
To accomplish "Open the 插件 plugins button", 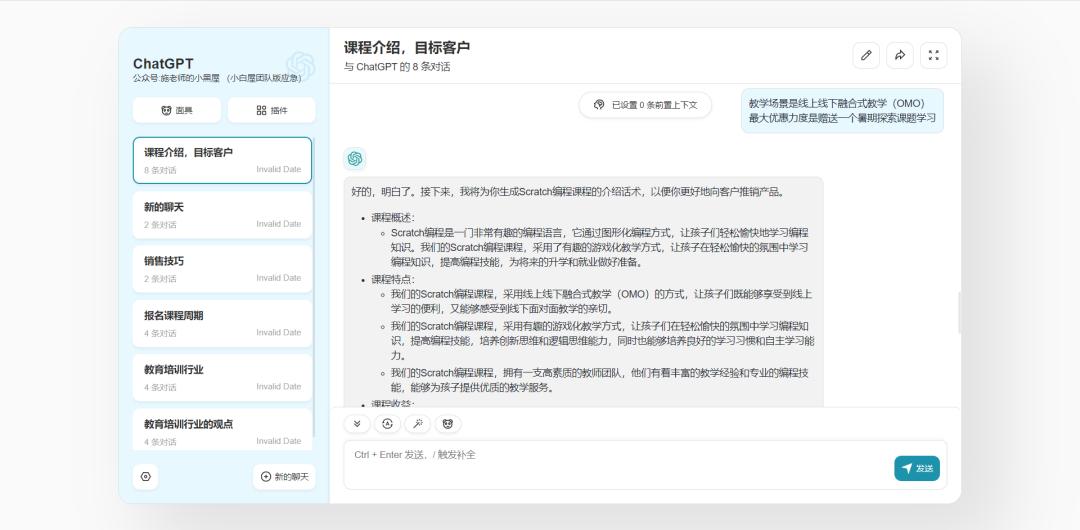I will tap(271, 110).
